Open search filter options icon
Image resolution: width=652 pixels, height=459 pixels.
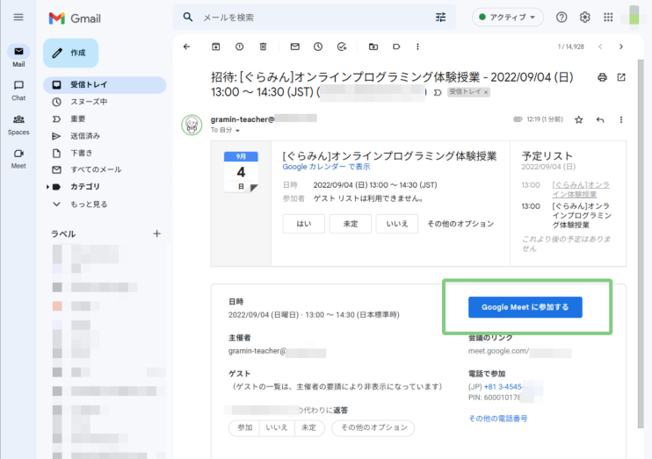point(440,17)
